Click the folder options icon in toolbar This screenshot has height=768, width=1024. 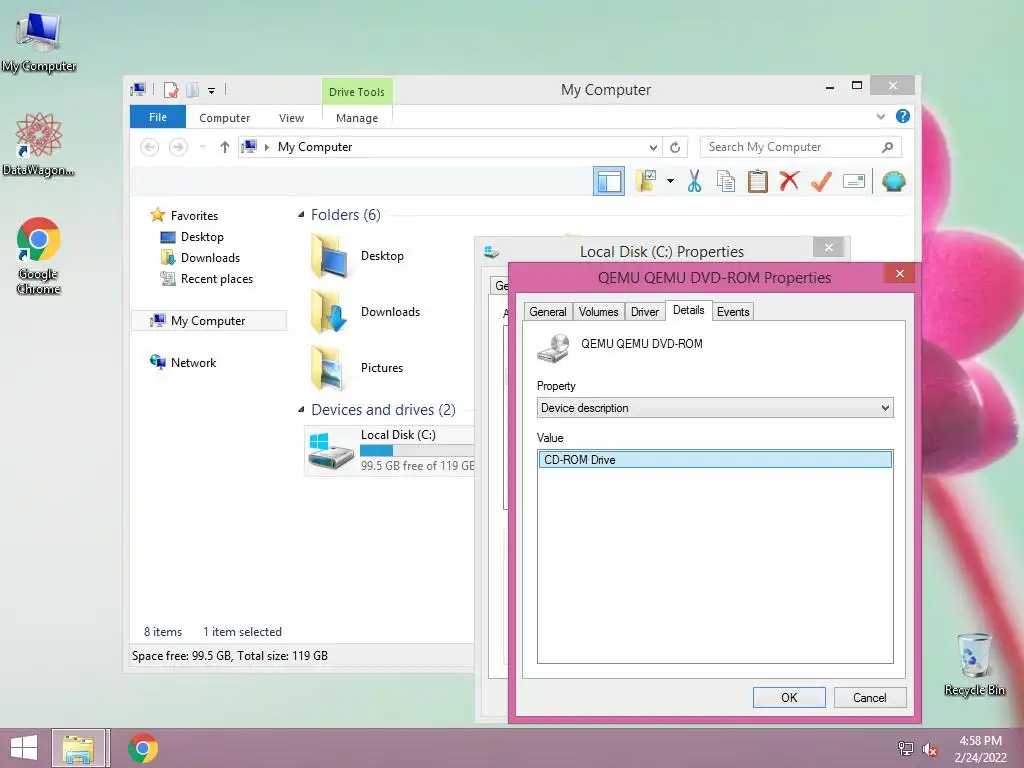click(647, 181)
